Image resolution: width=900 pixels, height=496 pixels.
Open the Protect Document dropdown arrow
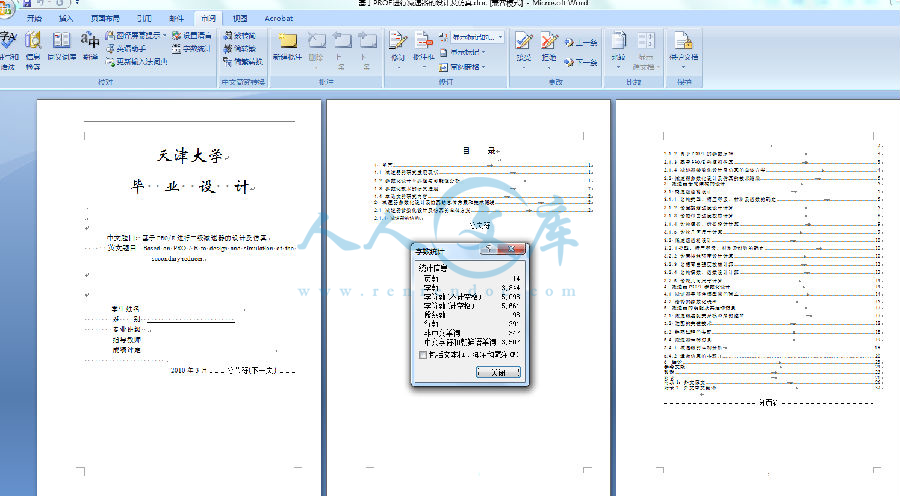point(684,67)
